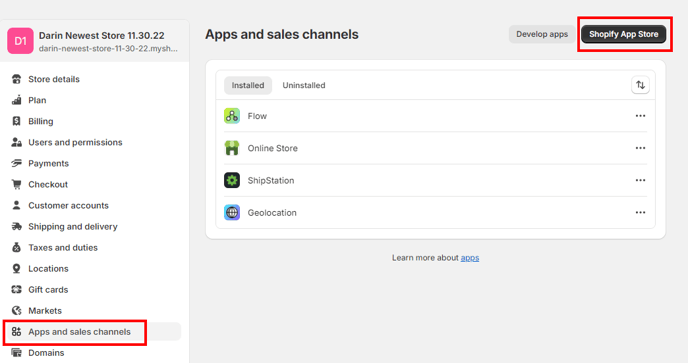Click the Payments icon in sidebar
The image size is (688, 363).
[x=17, y=163]
